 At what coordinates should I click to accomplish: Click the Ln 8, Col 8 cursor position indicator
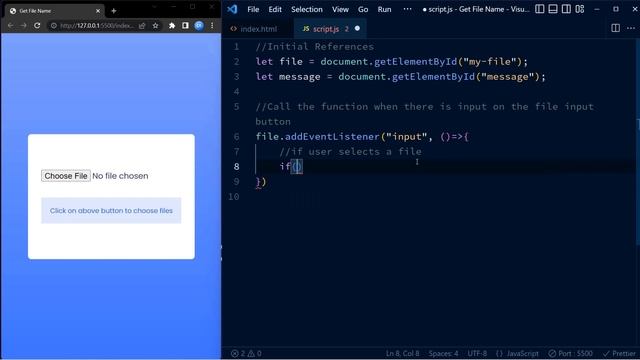tap(402, 353)
